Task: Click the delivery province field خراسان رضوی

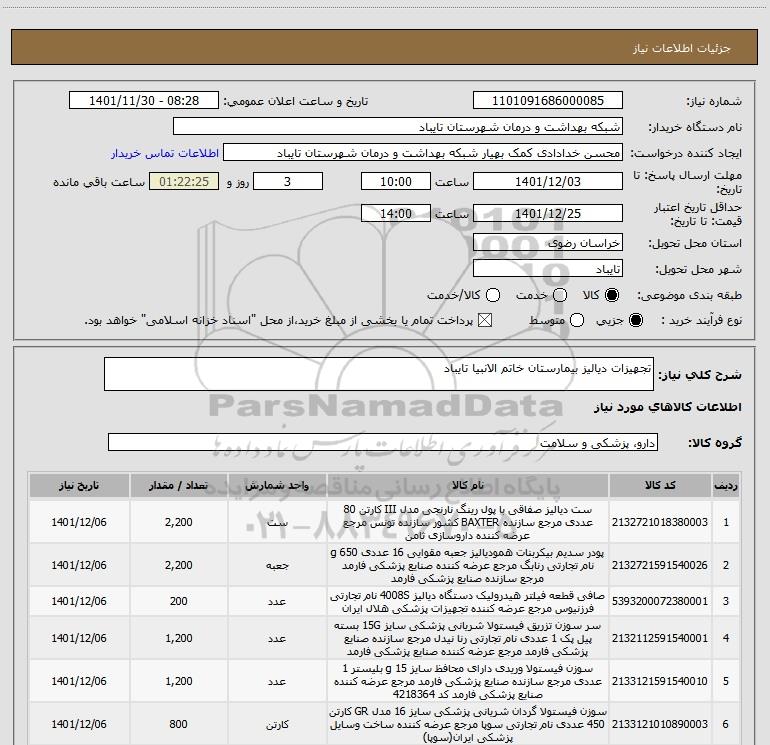Action: pos(548,243)
